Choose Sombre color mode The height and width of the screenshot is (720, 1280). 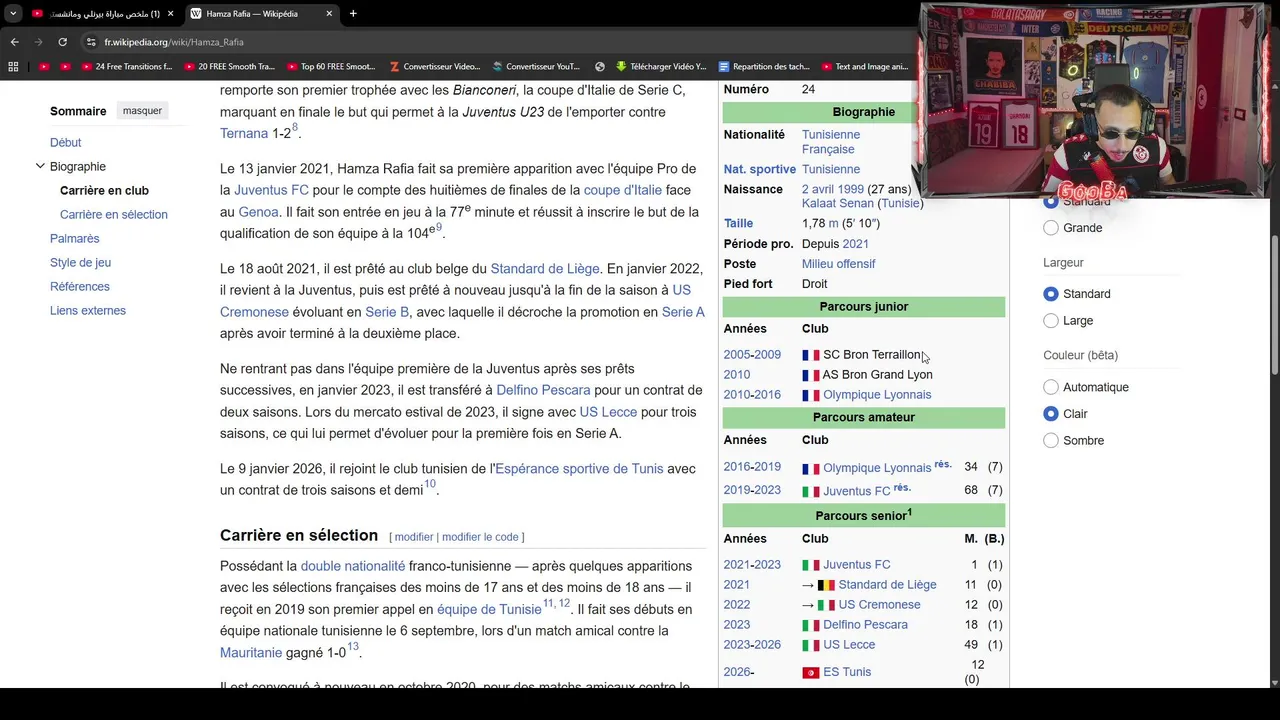pos(1051,441)
